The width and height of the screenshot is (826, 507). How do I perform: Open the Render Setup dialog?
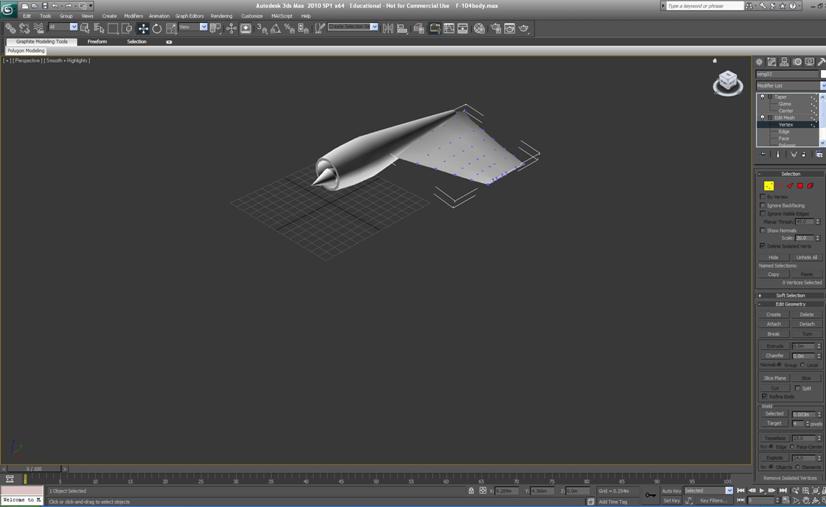pyautogui.click(x=496, y=28)
